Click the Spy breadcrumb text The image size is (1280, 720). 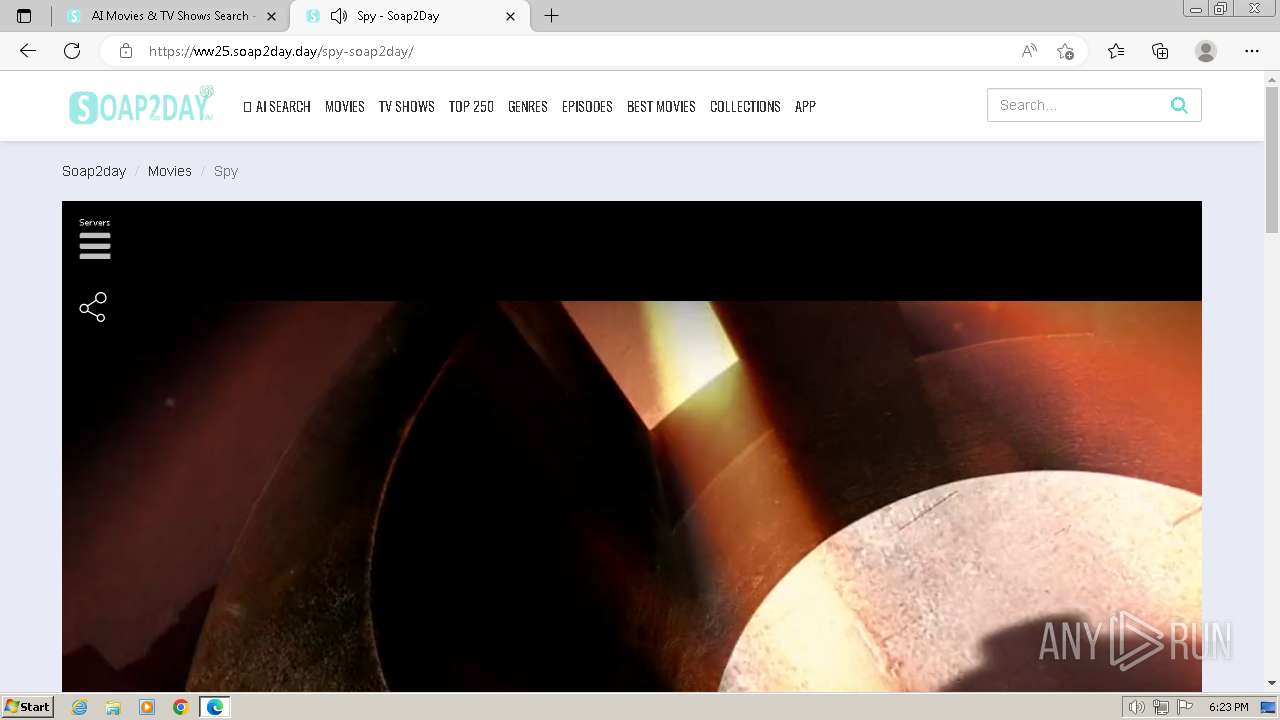pos(226,171)
